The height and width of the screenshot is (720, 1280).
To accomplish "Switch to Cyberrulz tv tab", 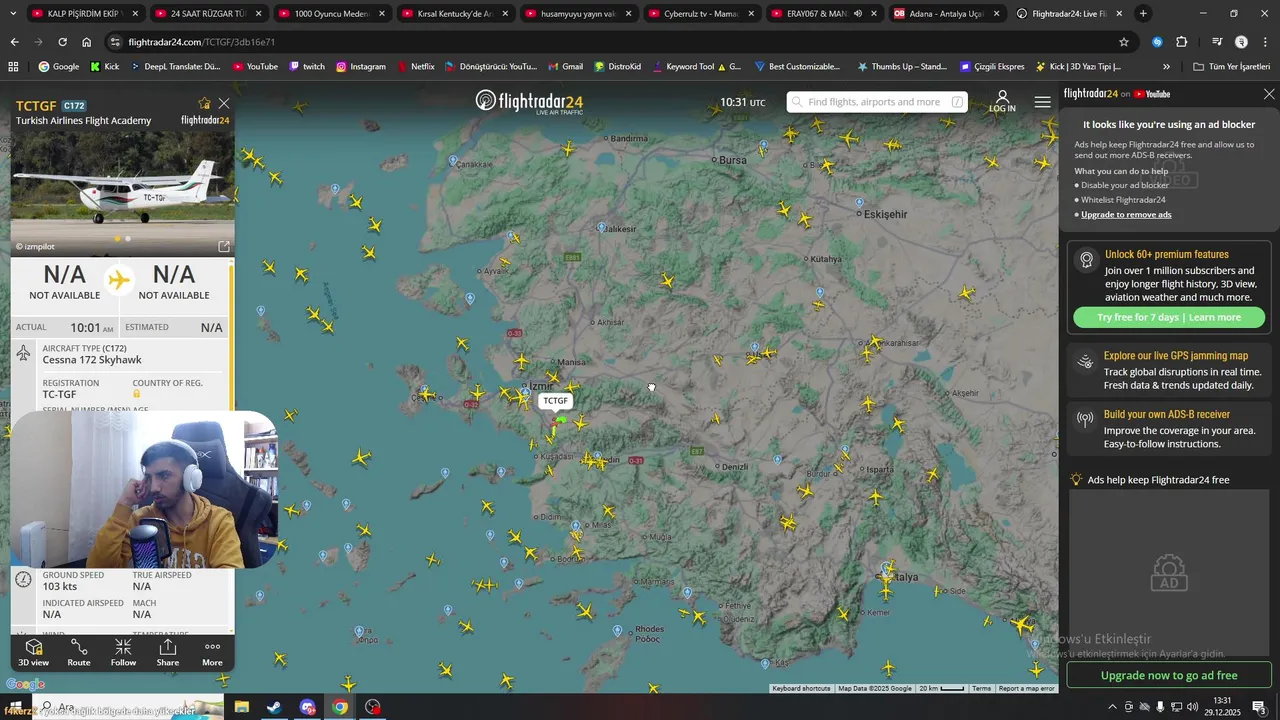I will point(700,14).
